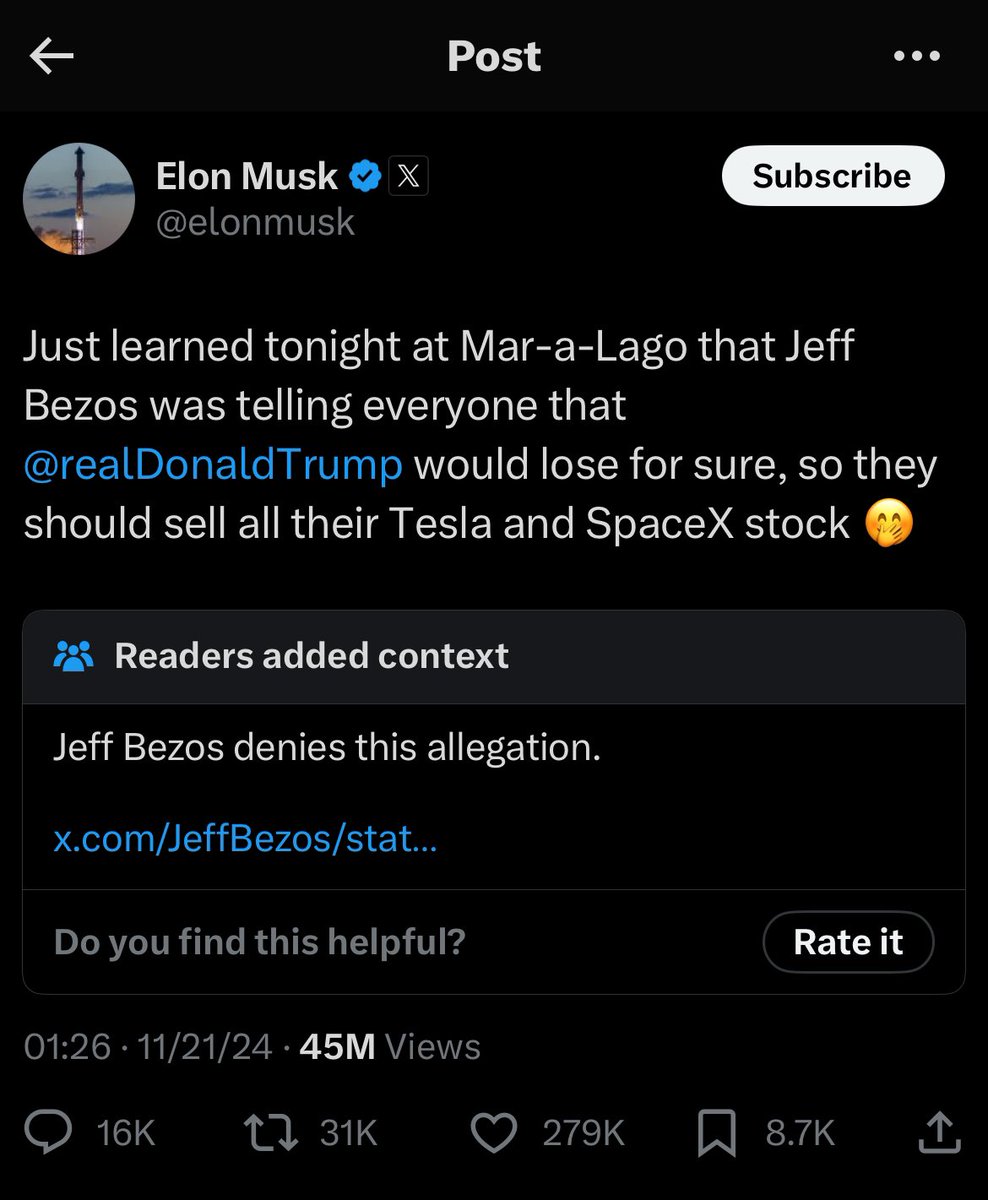Open Elon Musk's profile picture
Image resolution: width=988 pixels, height=1200 pixels.
point(79,198)
